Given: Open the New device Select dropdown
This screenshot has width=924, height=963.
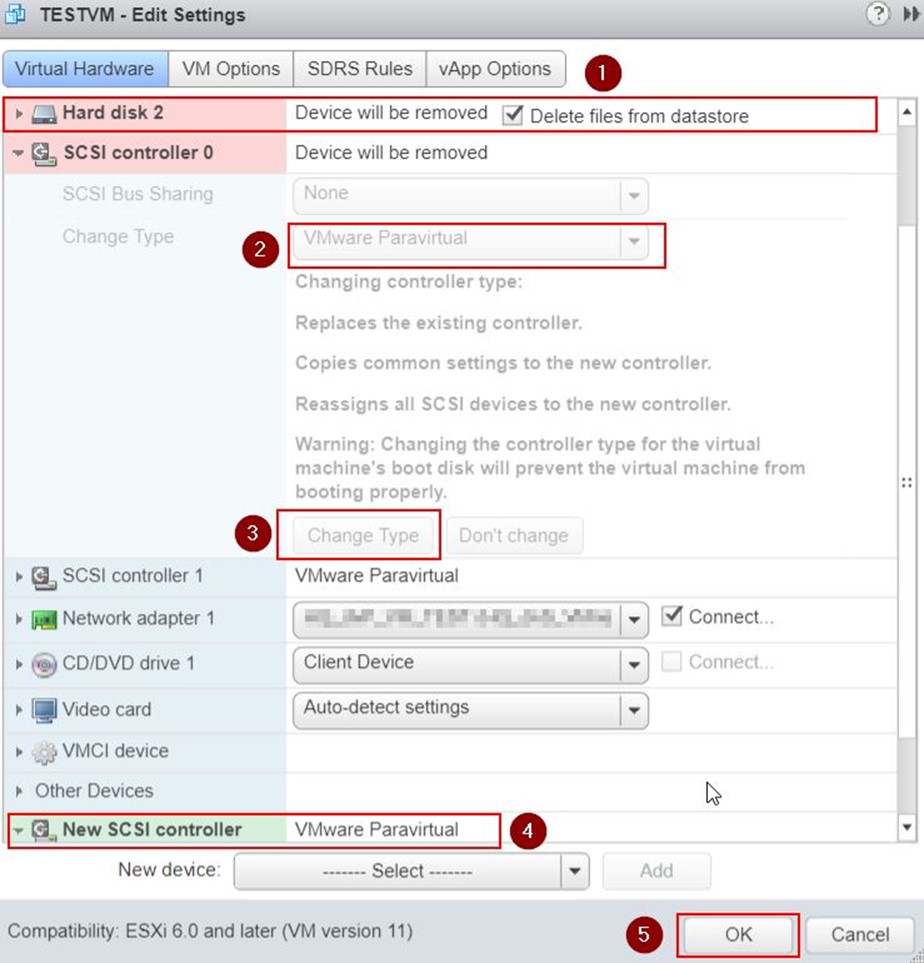Looking at the screenshot, I should (412, 871).
